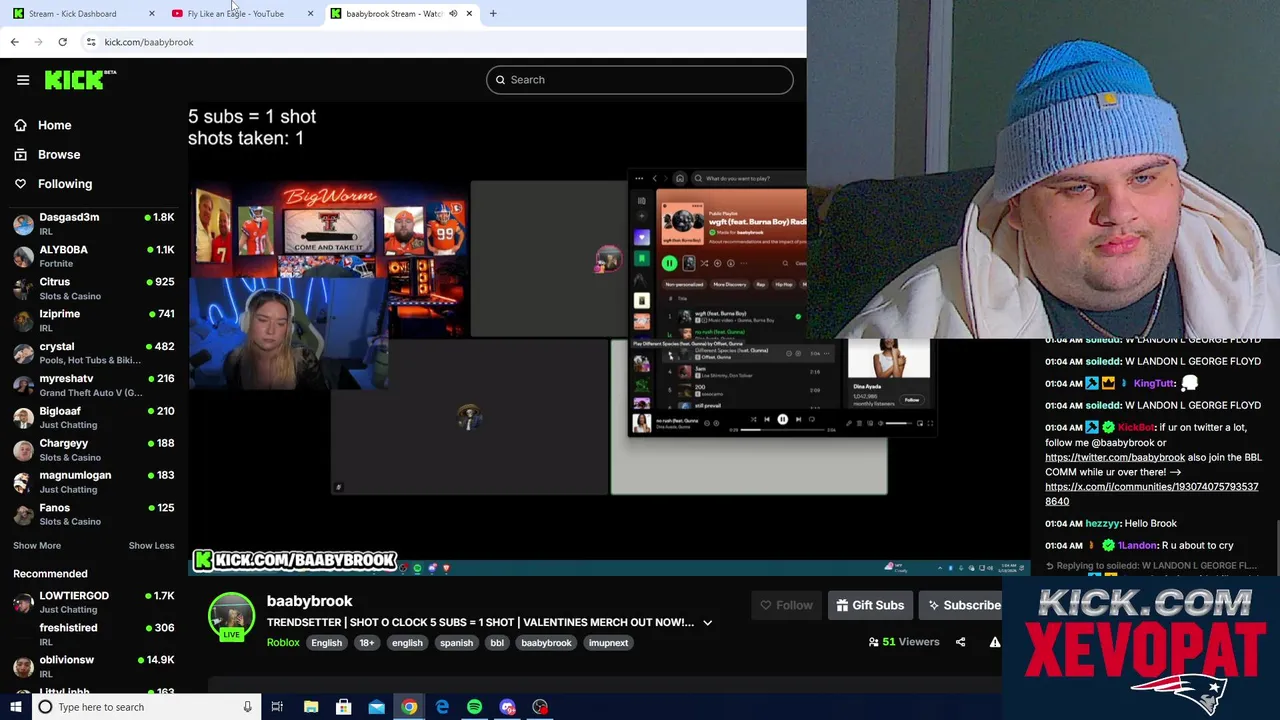Open Task View on taskbar
The image size is (1280, 720).
[x=277, y=707]
